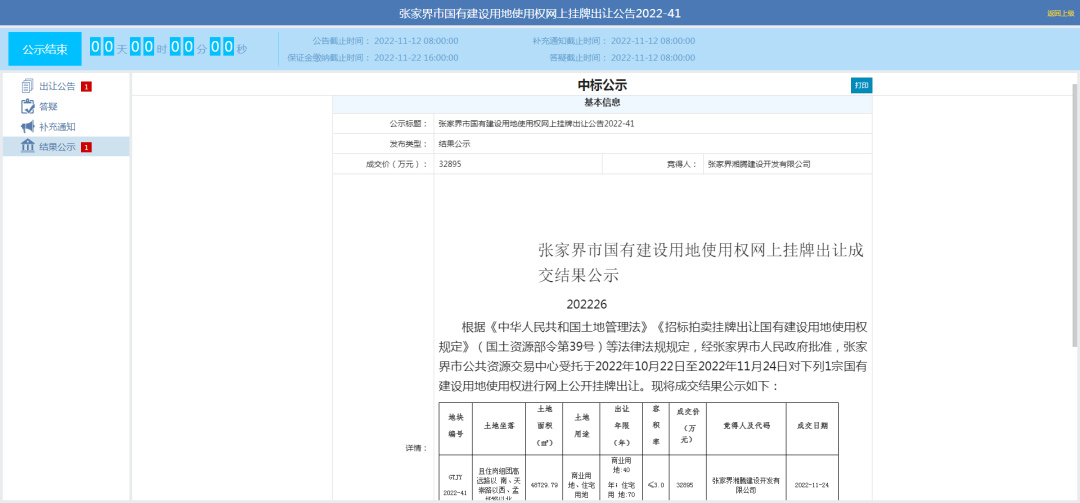This screenshot has height=503, width=1080.
Task: Go back via 返回上级 link
Action: click(x=1061, y=14)
